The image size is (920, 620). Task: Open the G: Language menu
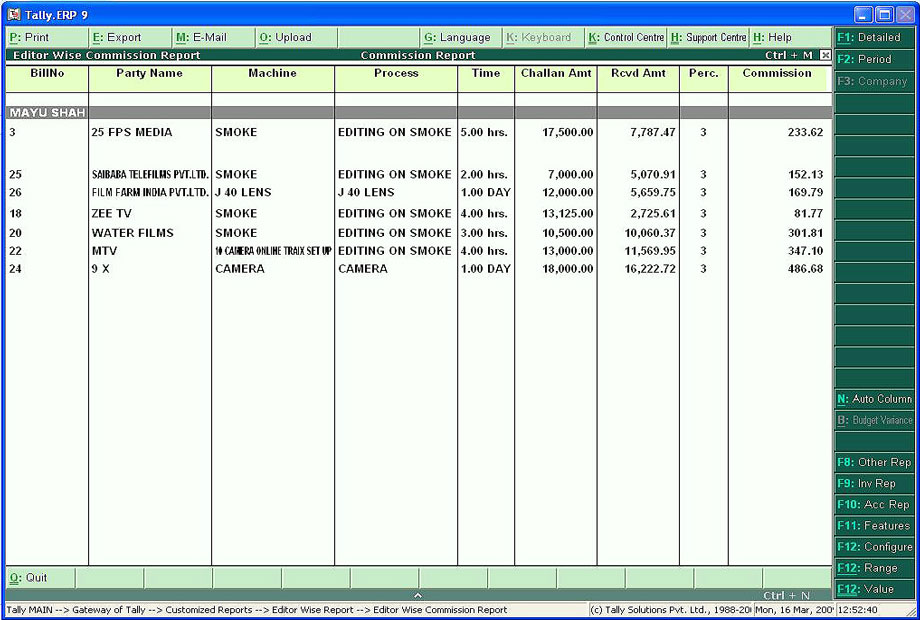461,37
